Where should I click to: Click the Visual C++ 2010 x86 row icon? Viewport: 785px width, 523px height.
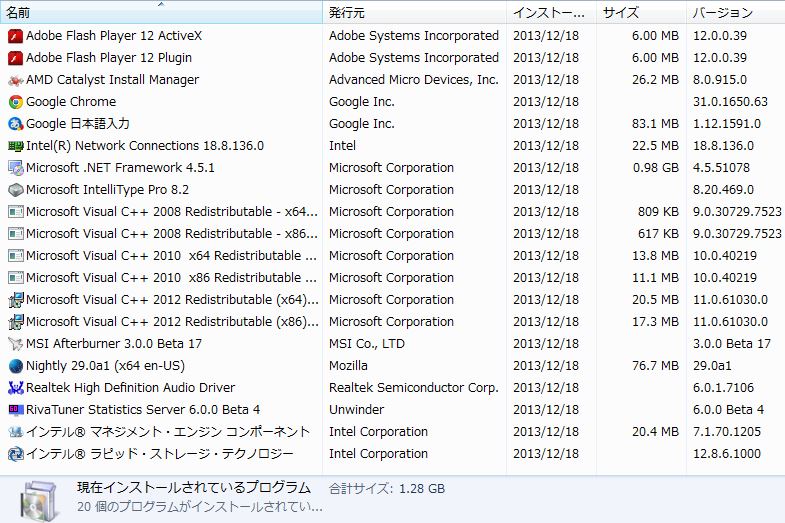(x=16, y=278)
